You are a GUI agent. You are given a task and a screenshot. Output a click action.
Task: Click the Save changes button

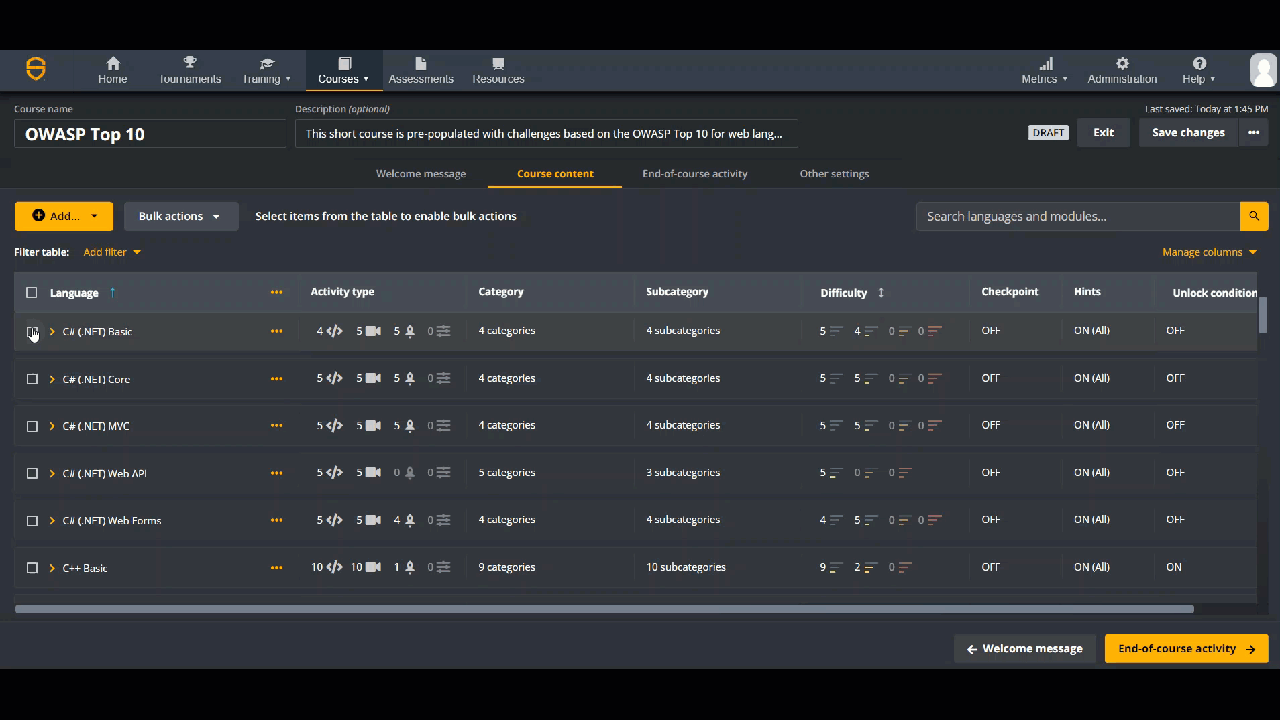pos(1188,132)
